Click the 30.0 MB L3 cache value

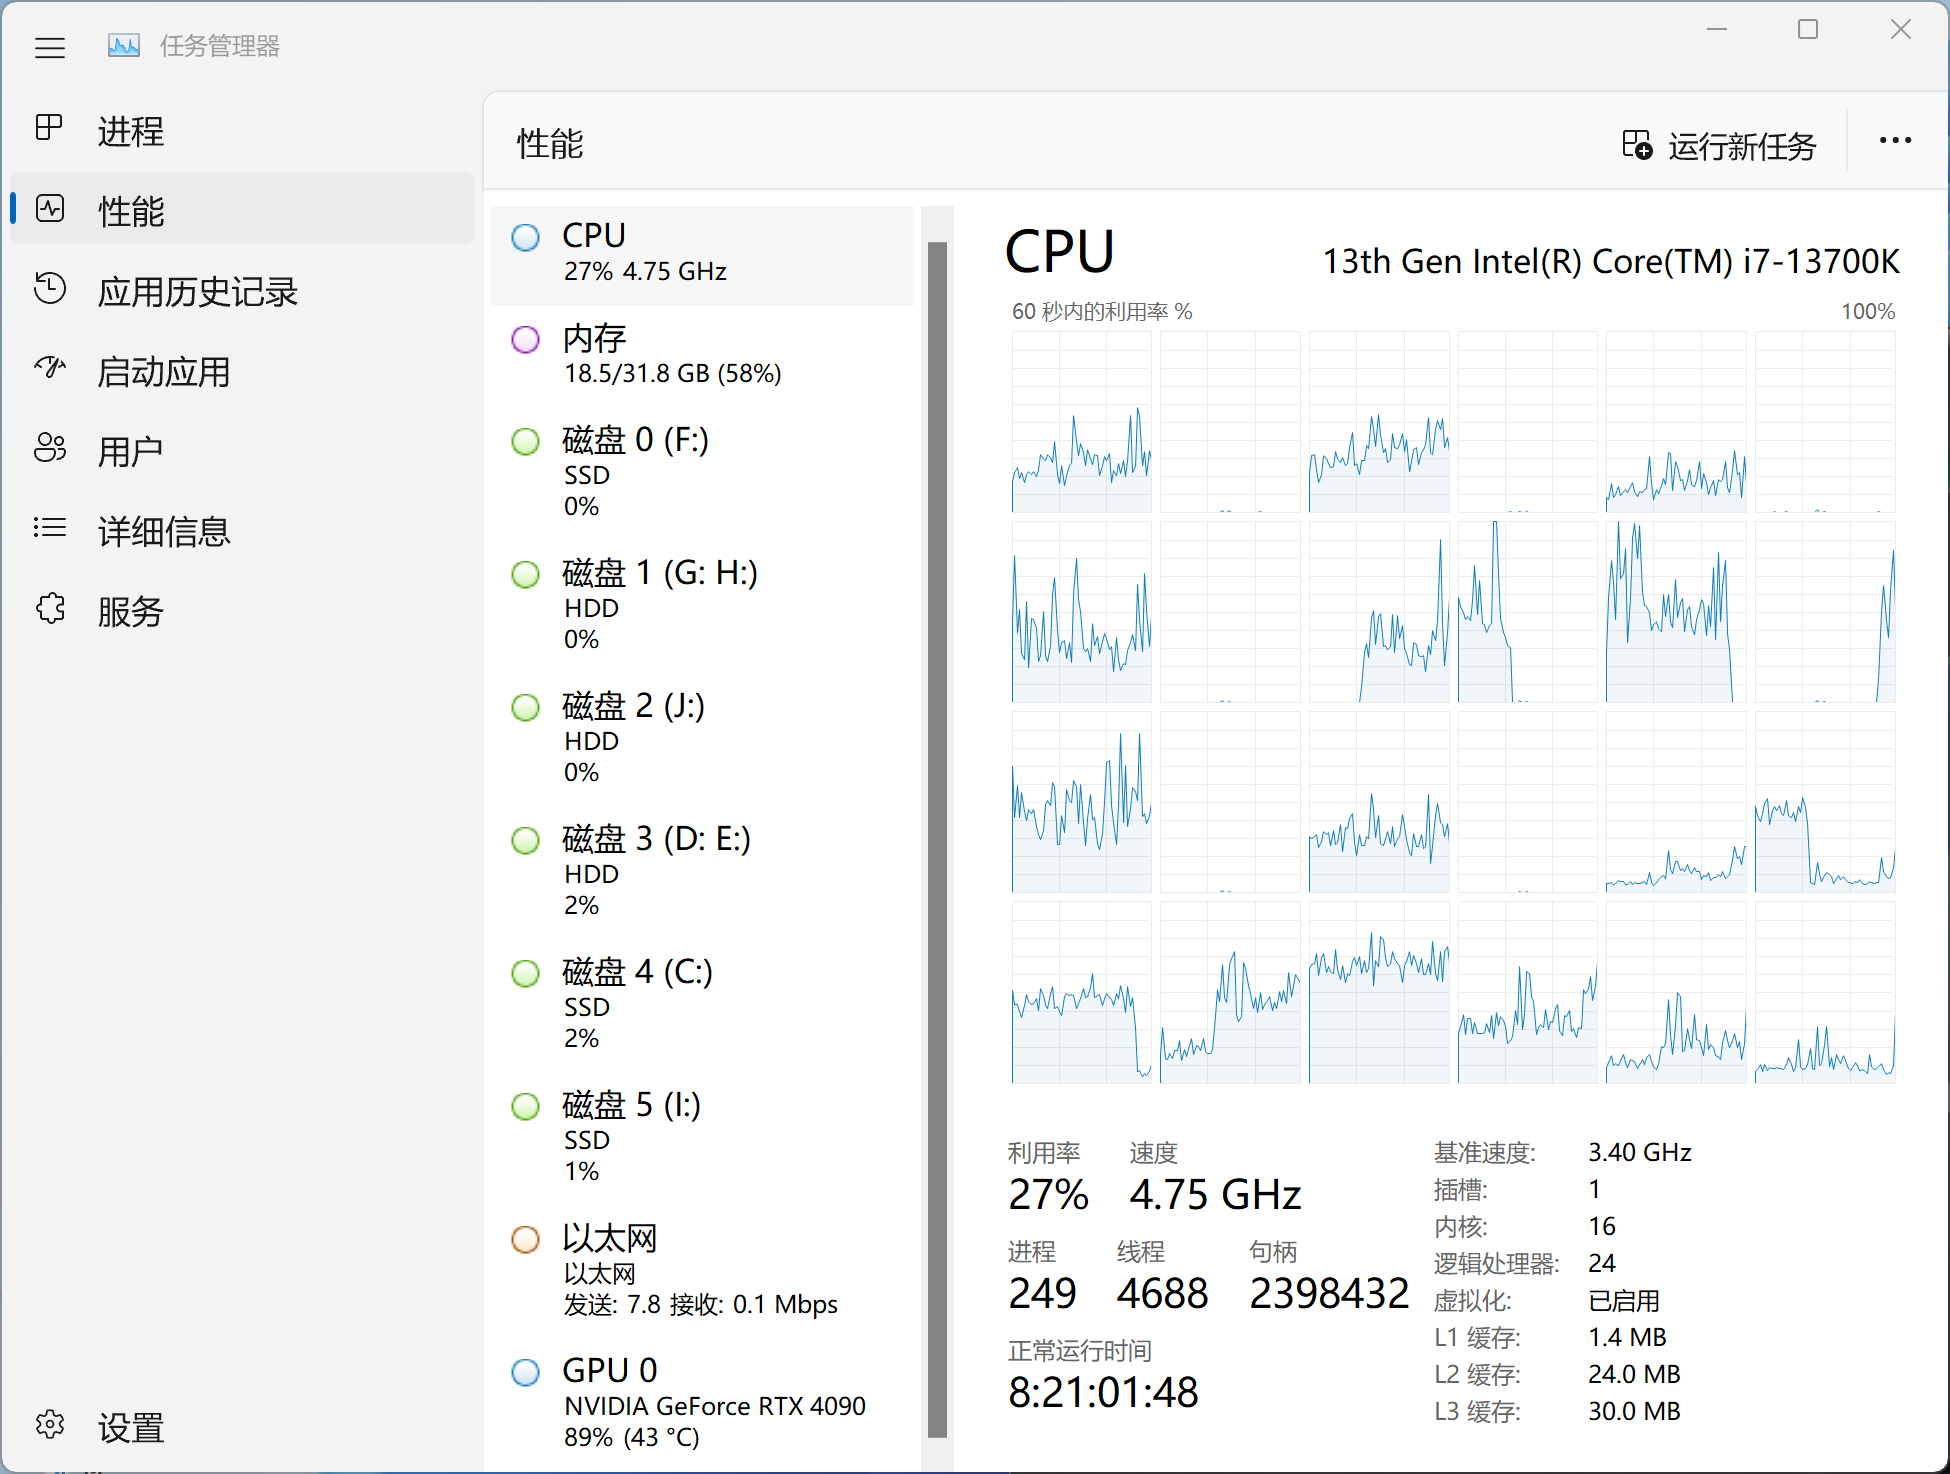pos(1634,1412)
